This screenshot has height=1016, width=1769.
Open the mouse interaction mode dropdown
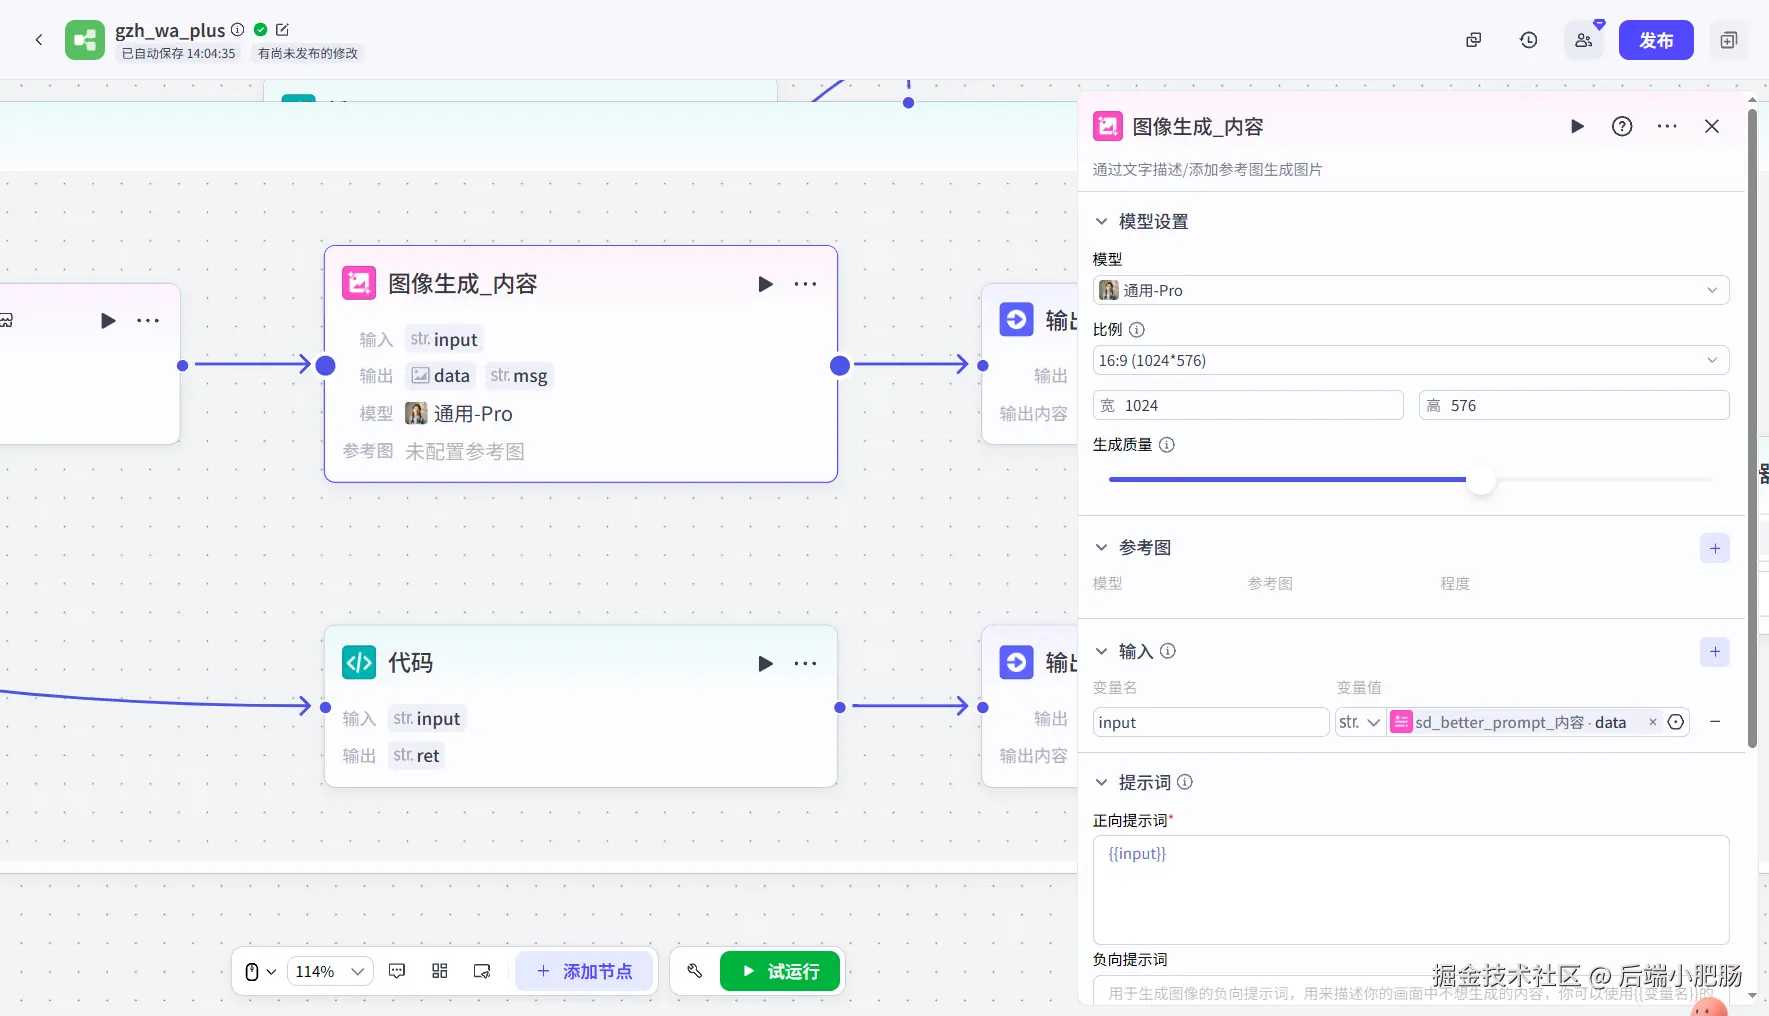260,971
